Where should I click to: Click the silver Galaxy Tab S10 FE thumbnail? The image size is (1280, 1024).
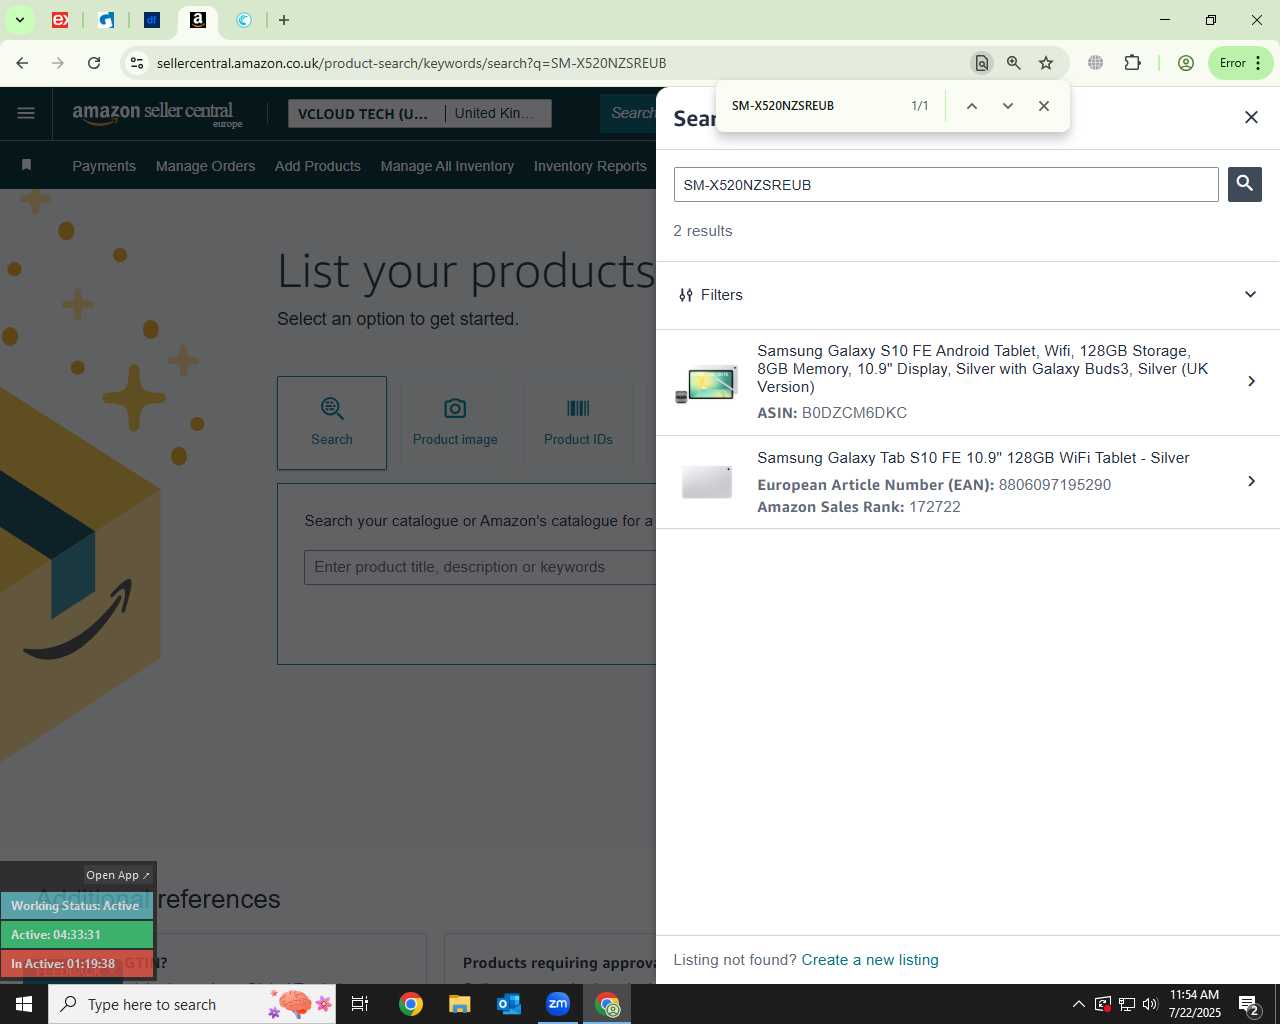[x=706, y=481]
